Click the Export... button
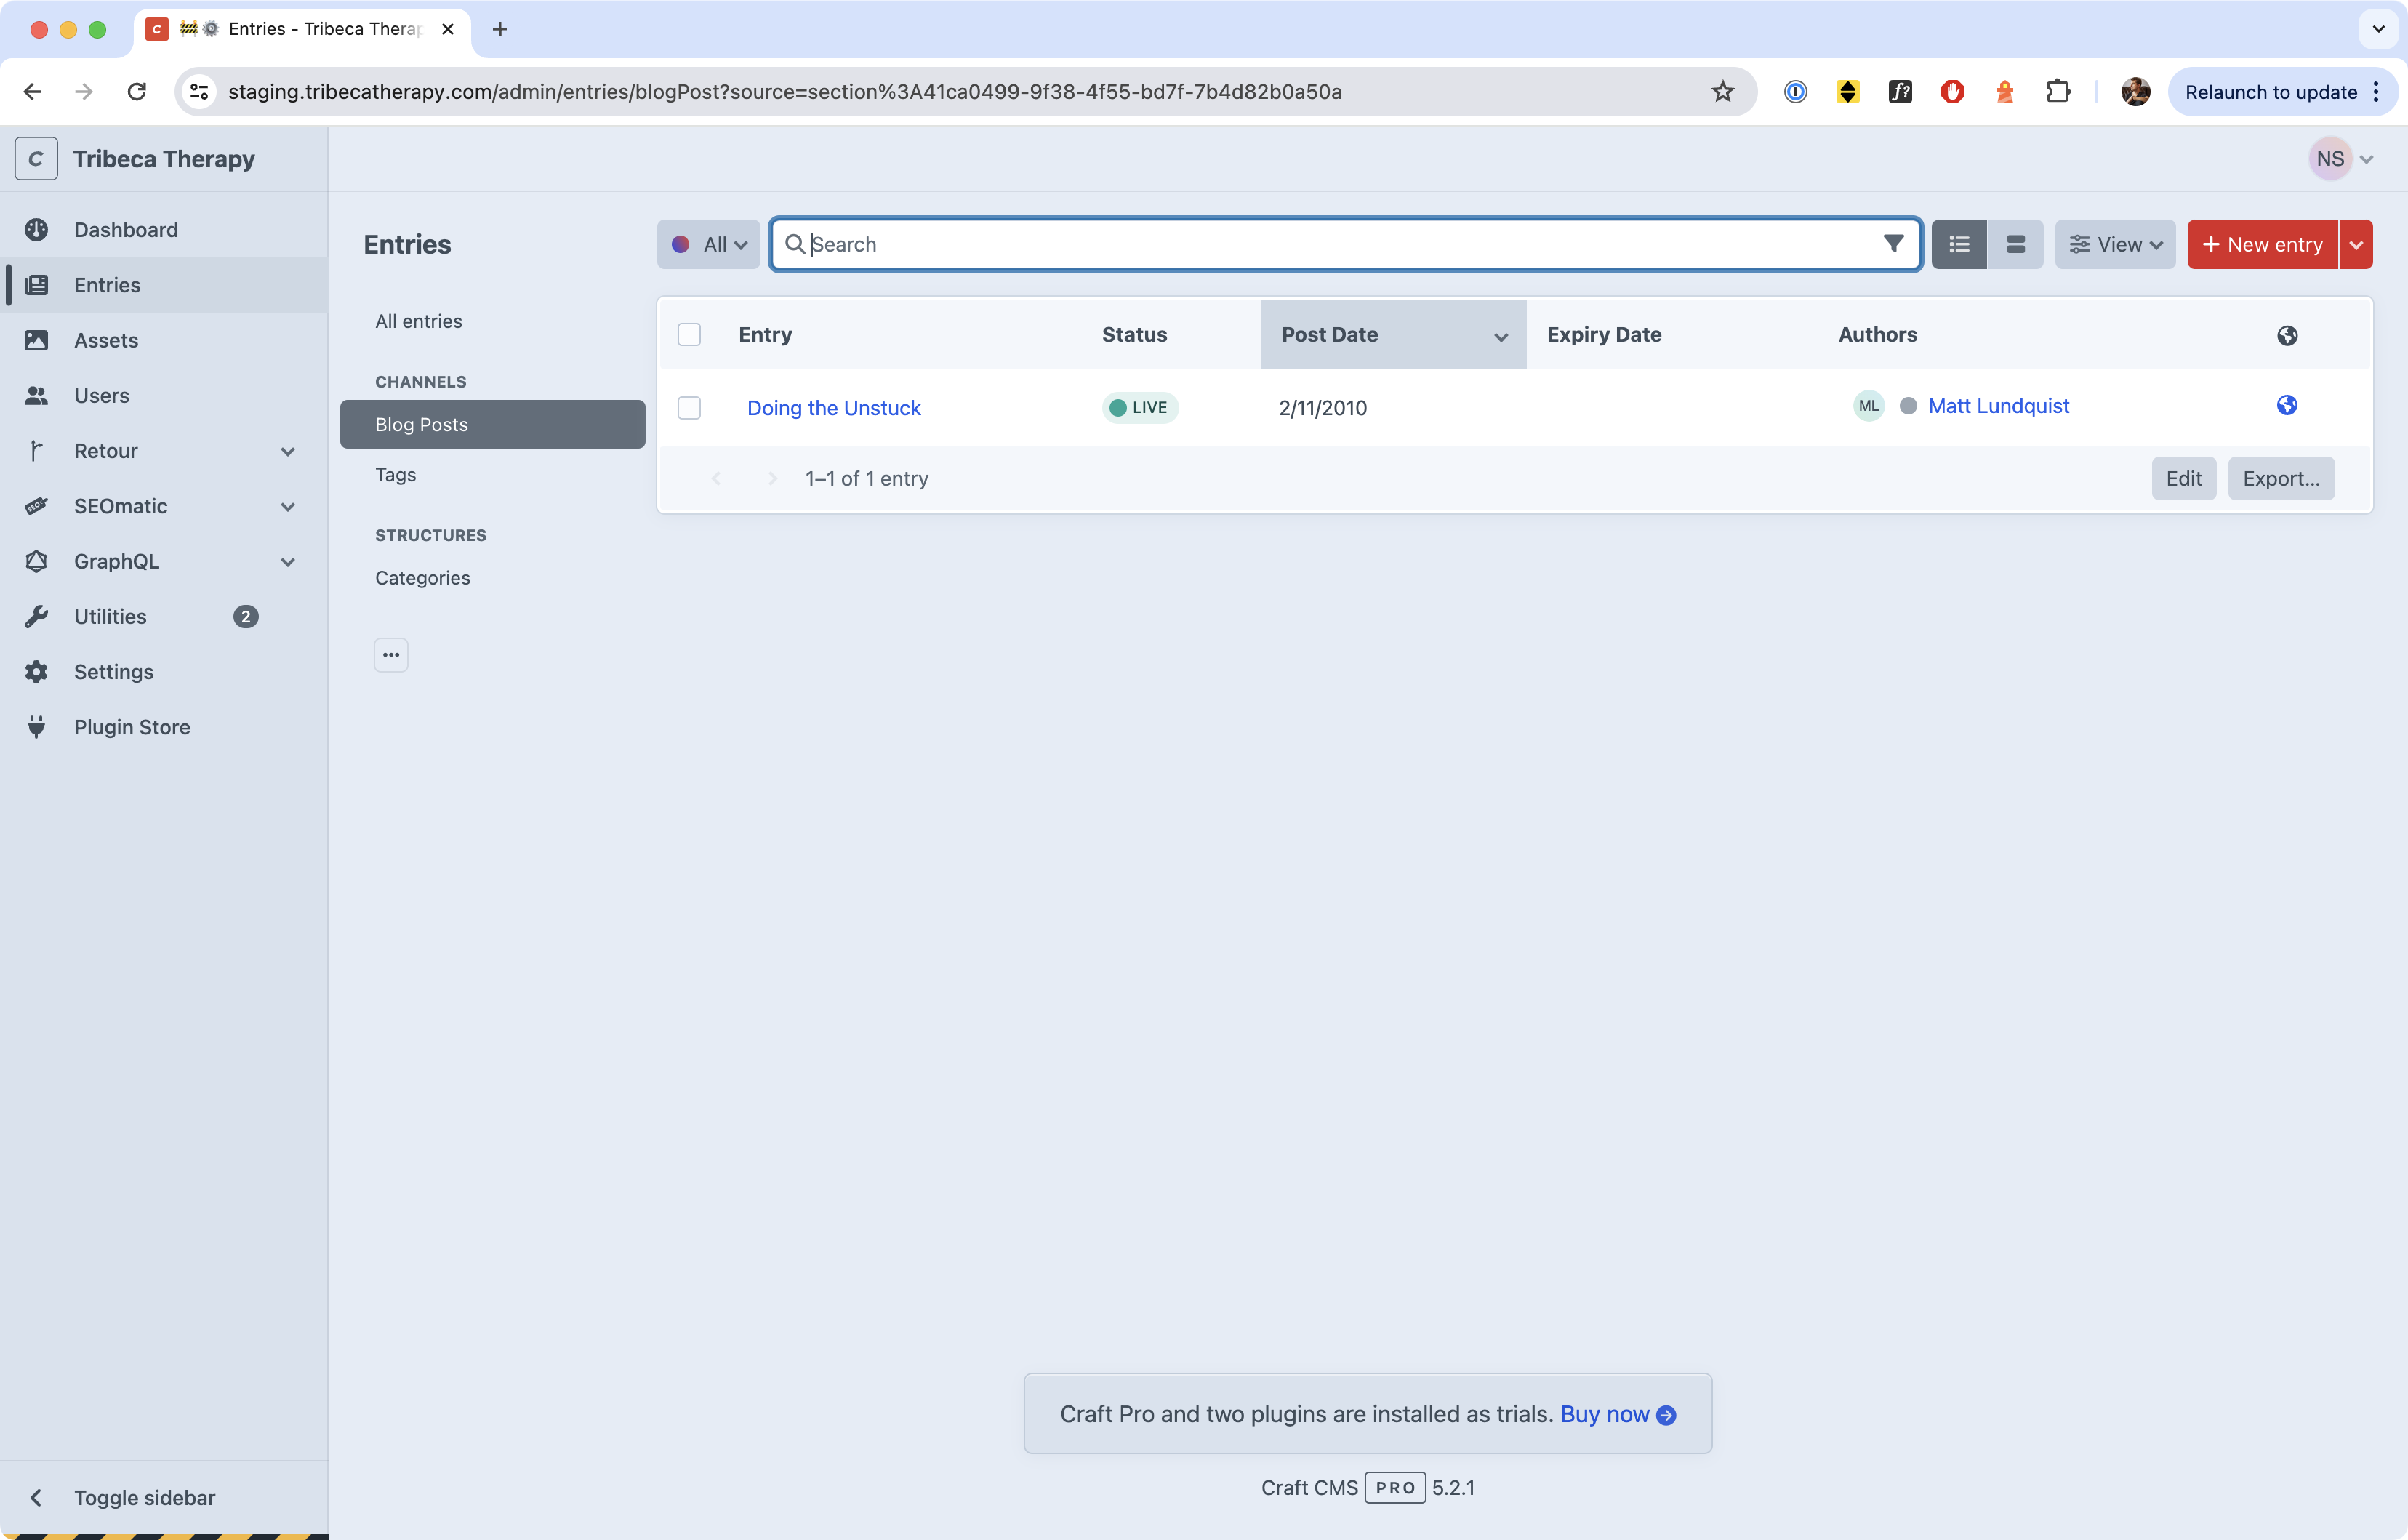Viewport: 2408px width, 1540px height. click(x=2281, y=478)
